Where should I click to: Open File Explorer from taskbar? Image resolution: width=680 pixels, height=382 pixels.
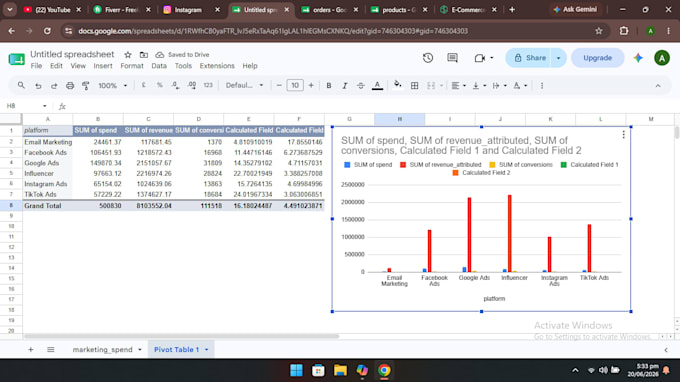pyautogui.click(x=340, y=370)
